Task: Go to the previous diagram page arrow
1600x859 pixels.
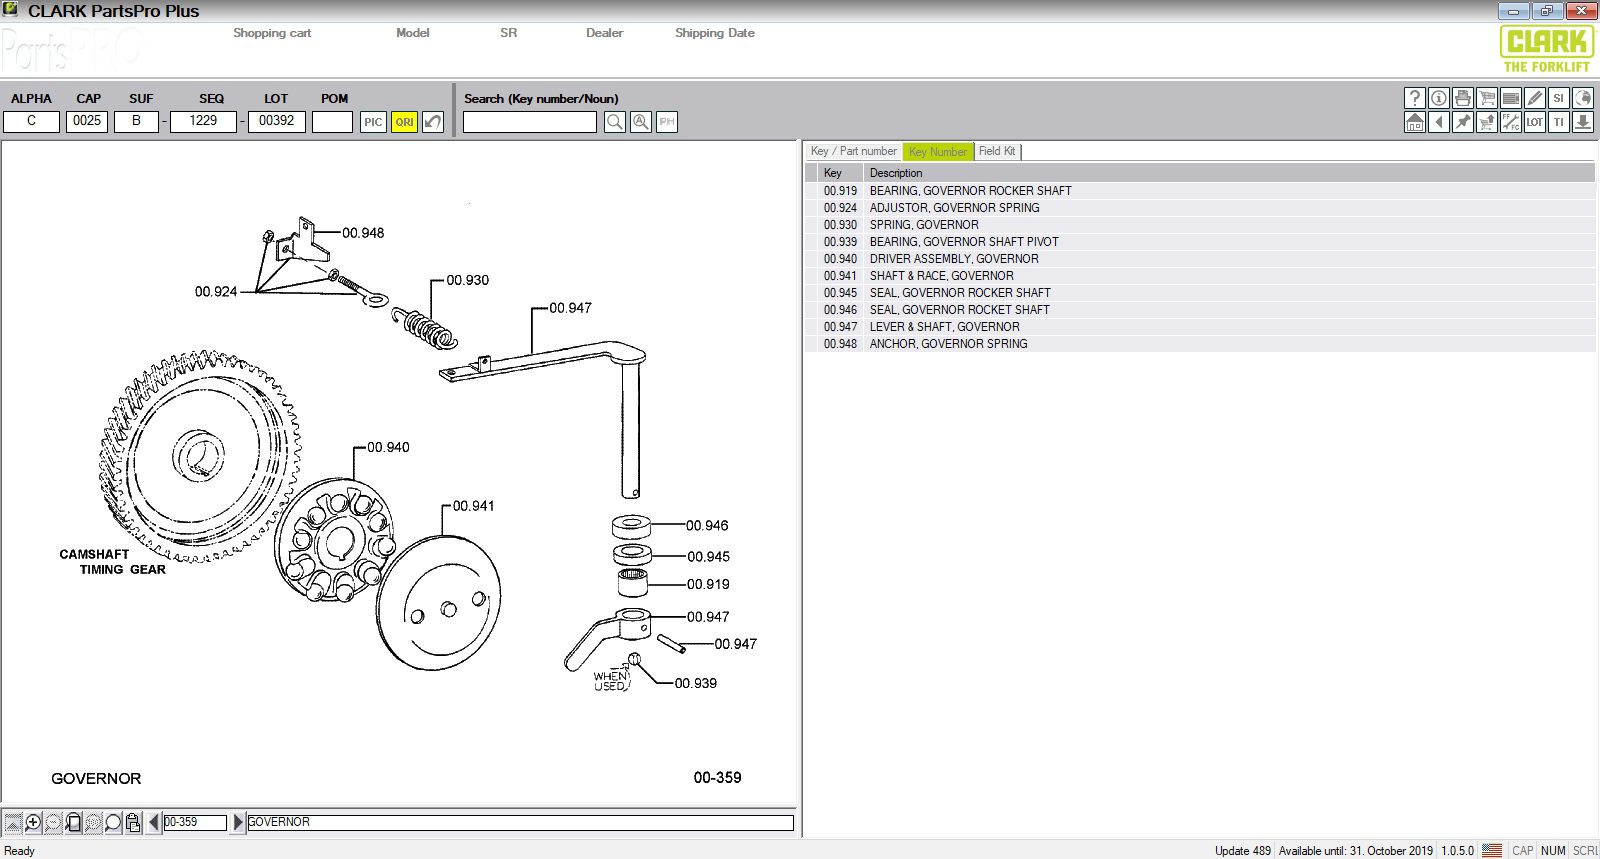Action: click(x=153, y=822)
